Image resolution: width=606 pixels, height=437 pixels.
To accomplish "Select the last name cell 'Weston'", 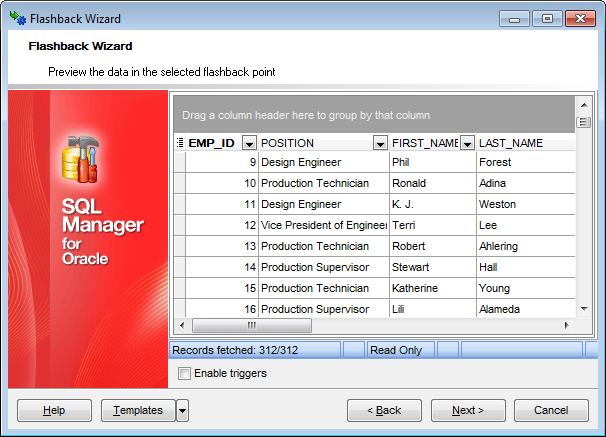I will click(x=526, y=204).
